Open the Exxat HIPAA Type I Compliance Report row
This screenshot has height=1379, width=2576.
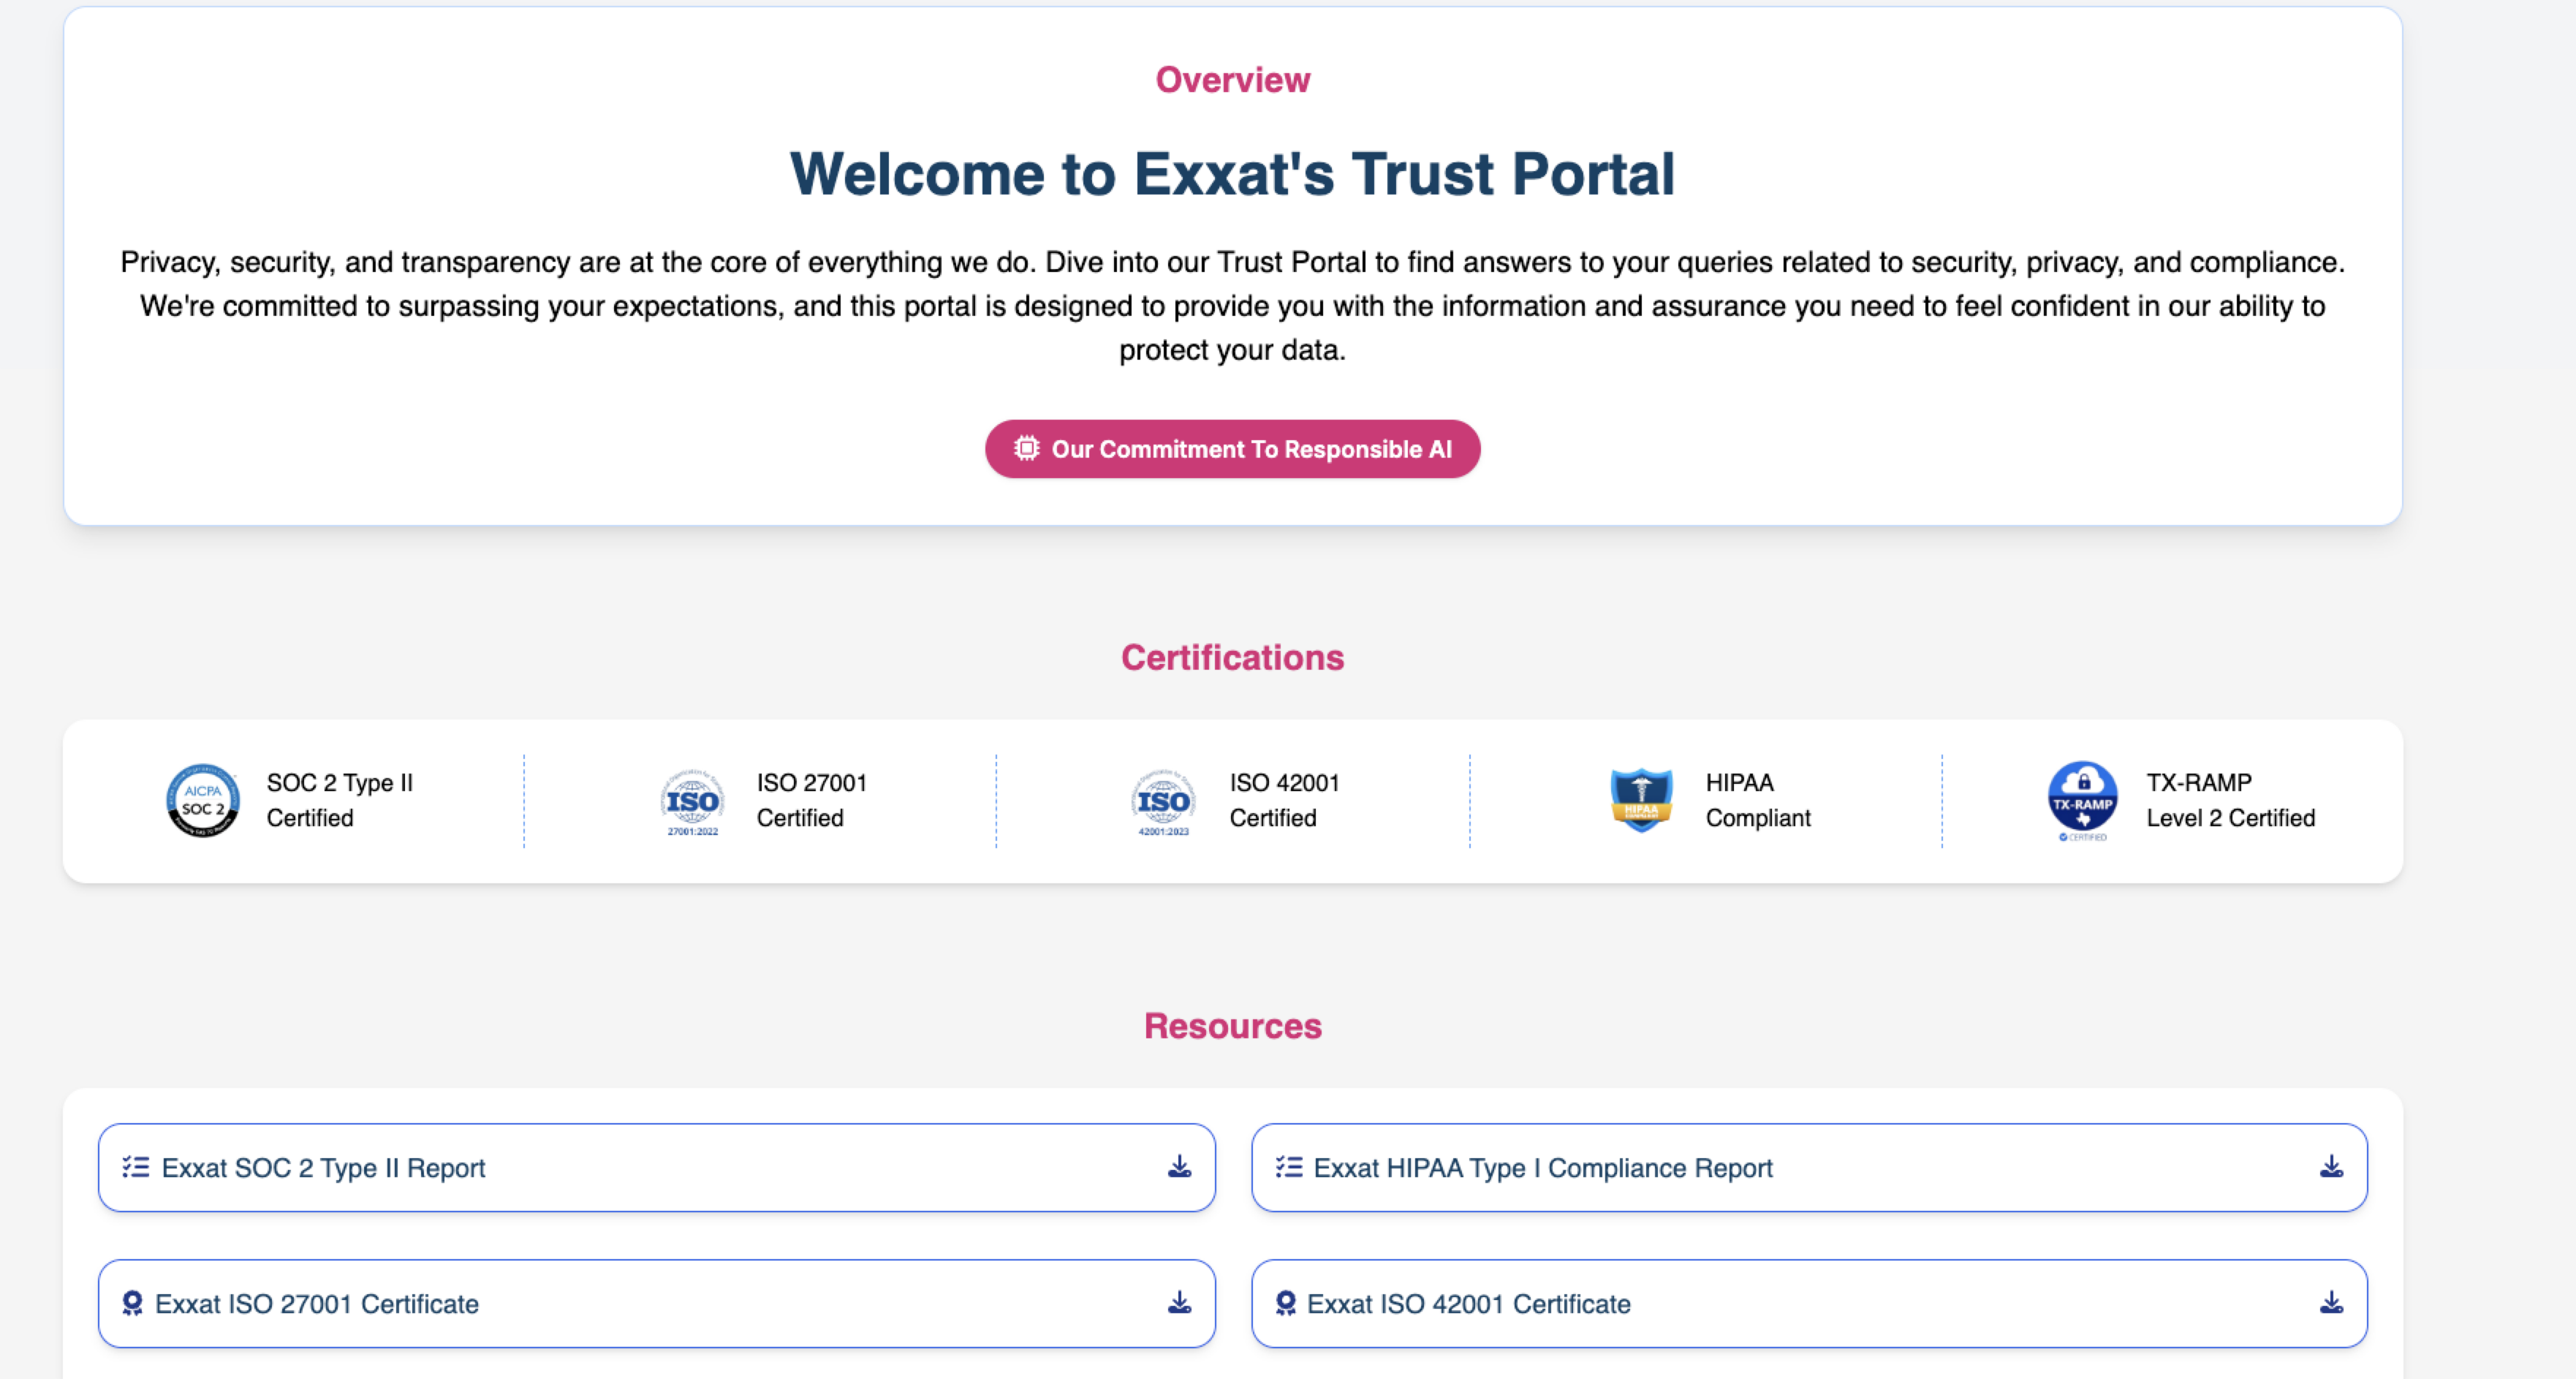point(1542,1168)
